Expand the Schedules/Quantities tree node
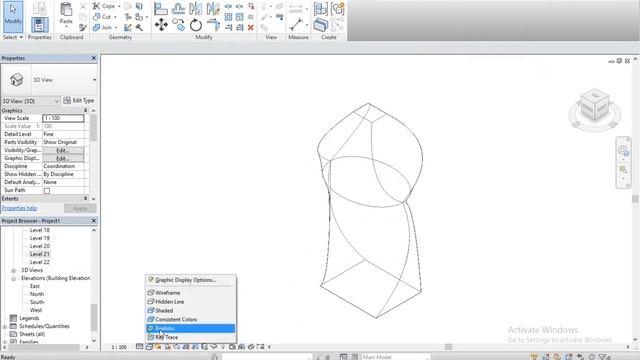640x360 pixels. 4,327
